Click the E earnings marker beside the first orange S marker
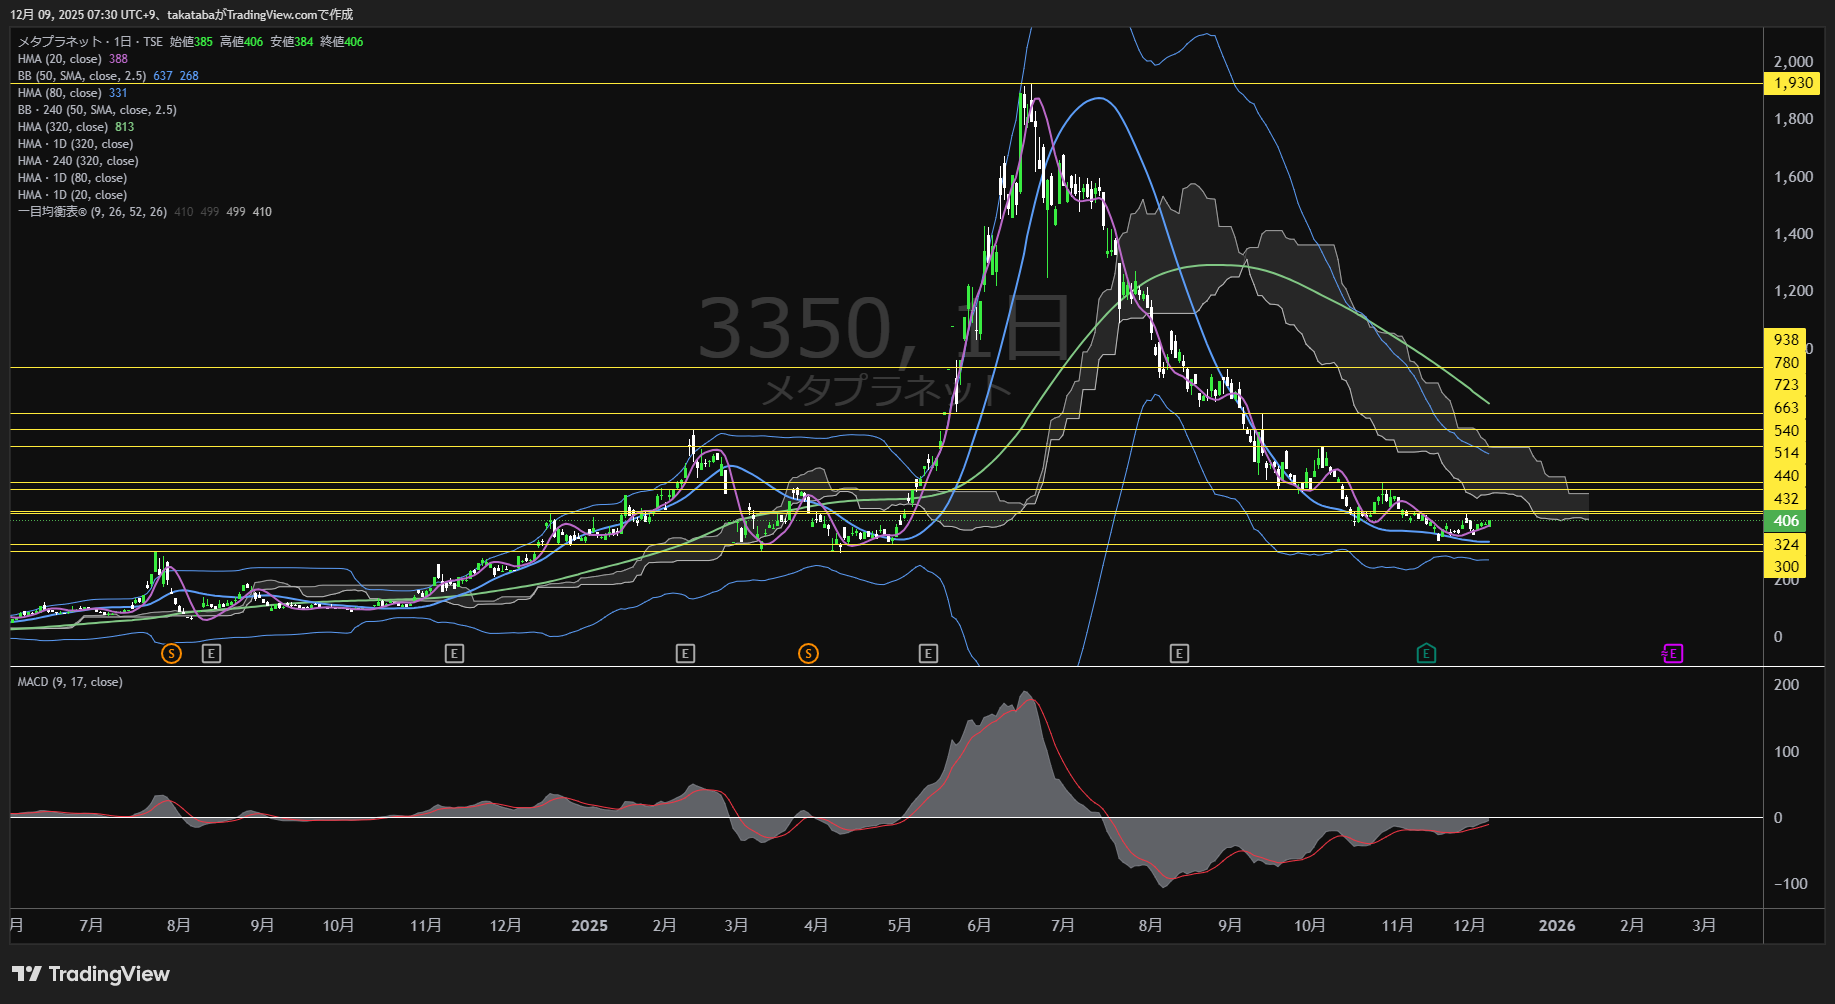The width and height of the screenshot is (1835, 1004). (x=211, y=654)
